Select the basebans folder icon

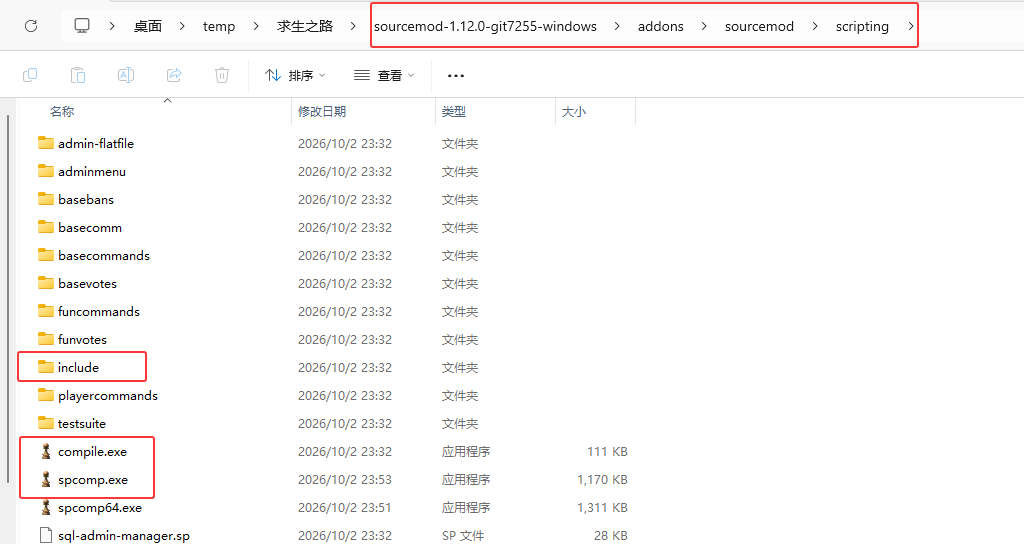click(46, 199)
